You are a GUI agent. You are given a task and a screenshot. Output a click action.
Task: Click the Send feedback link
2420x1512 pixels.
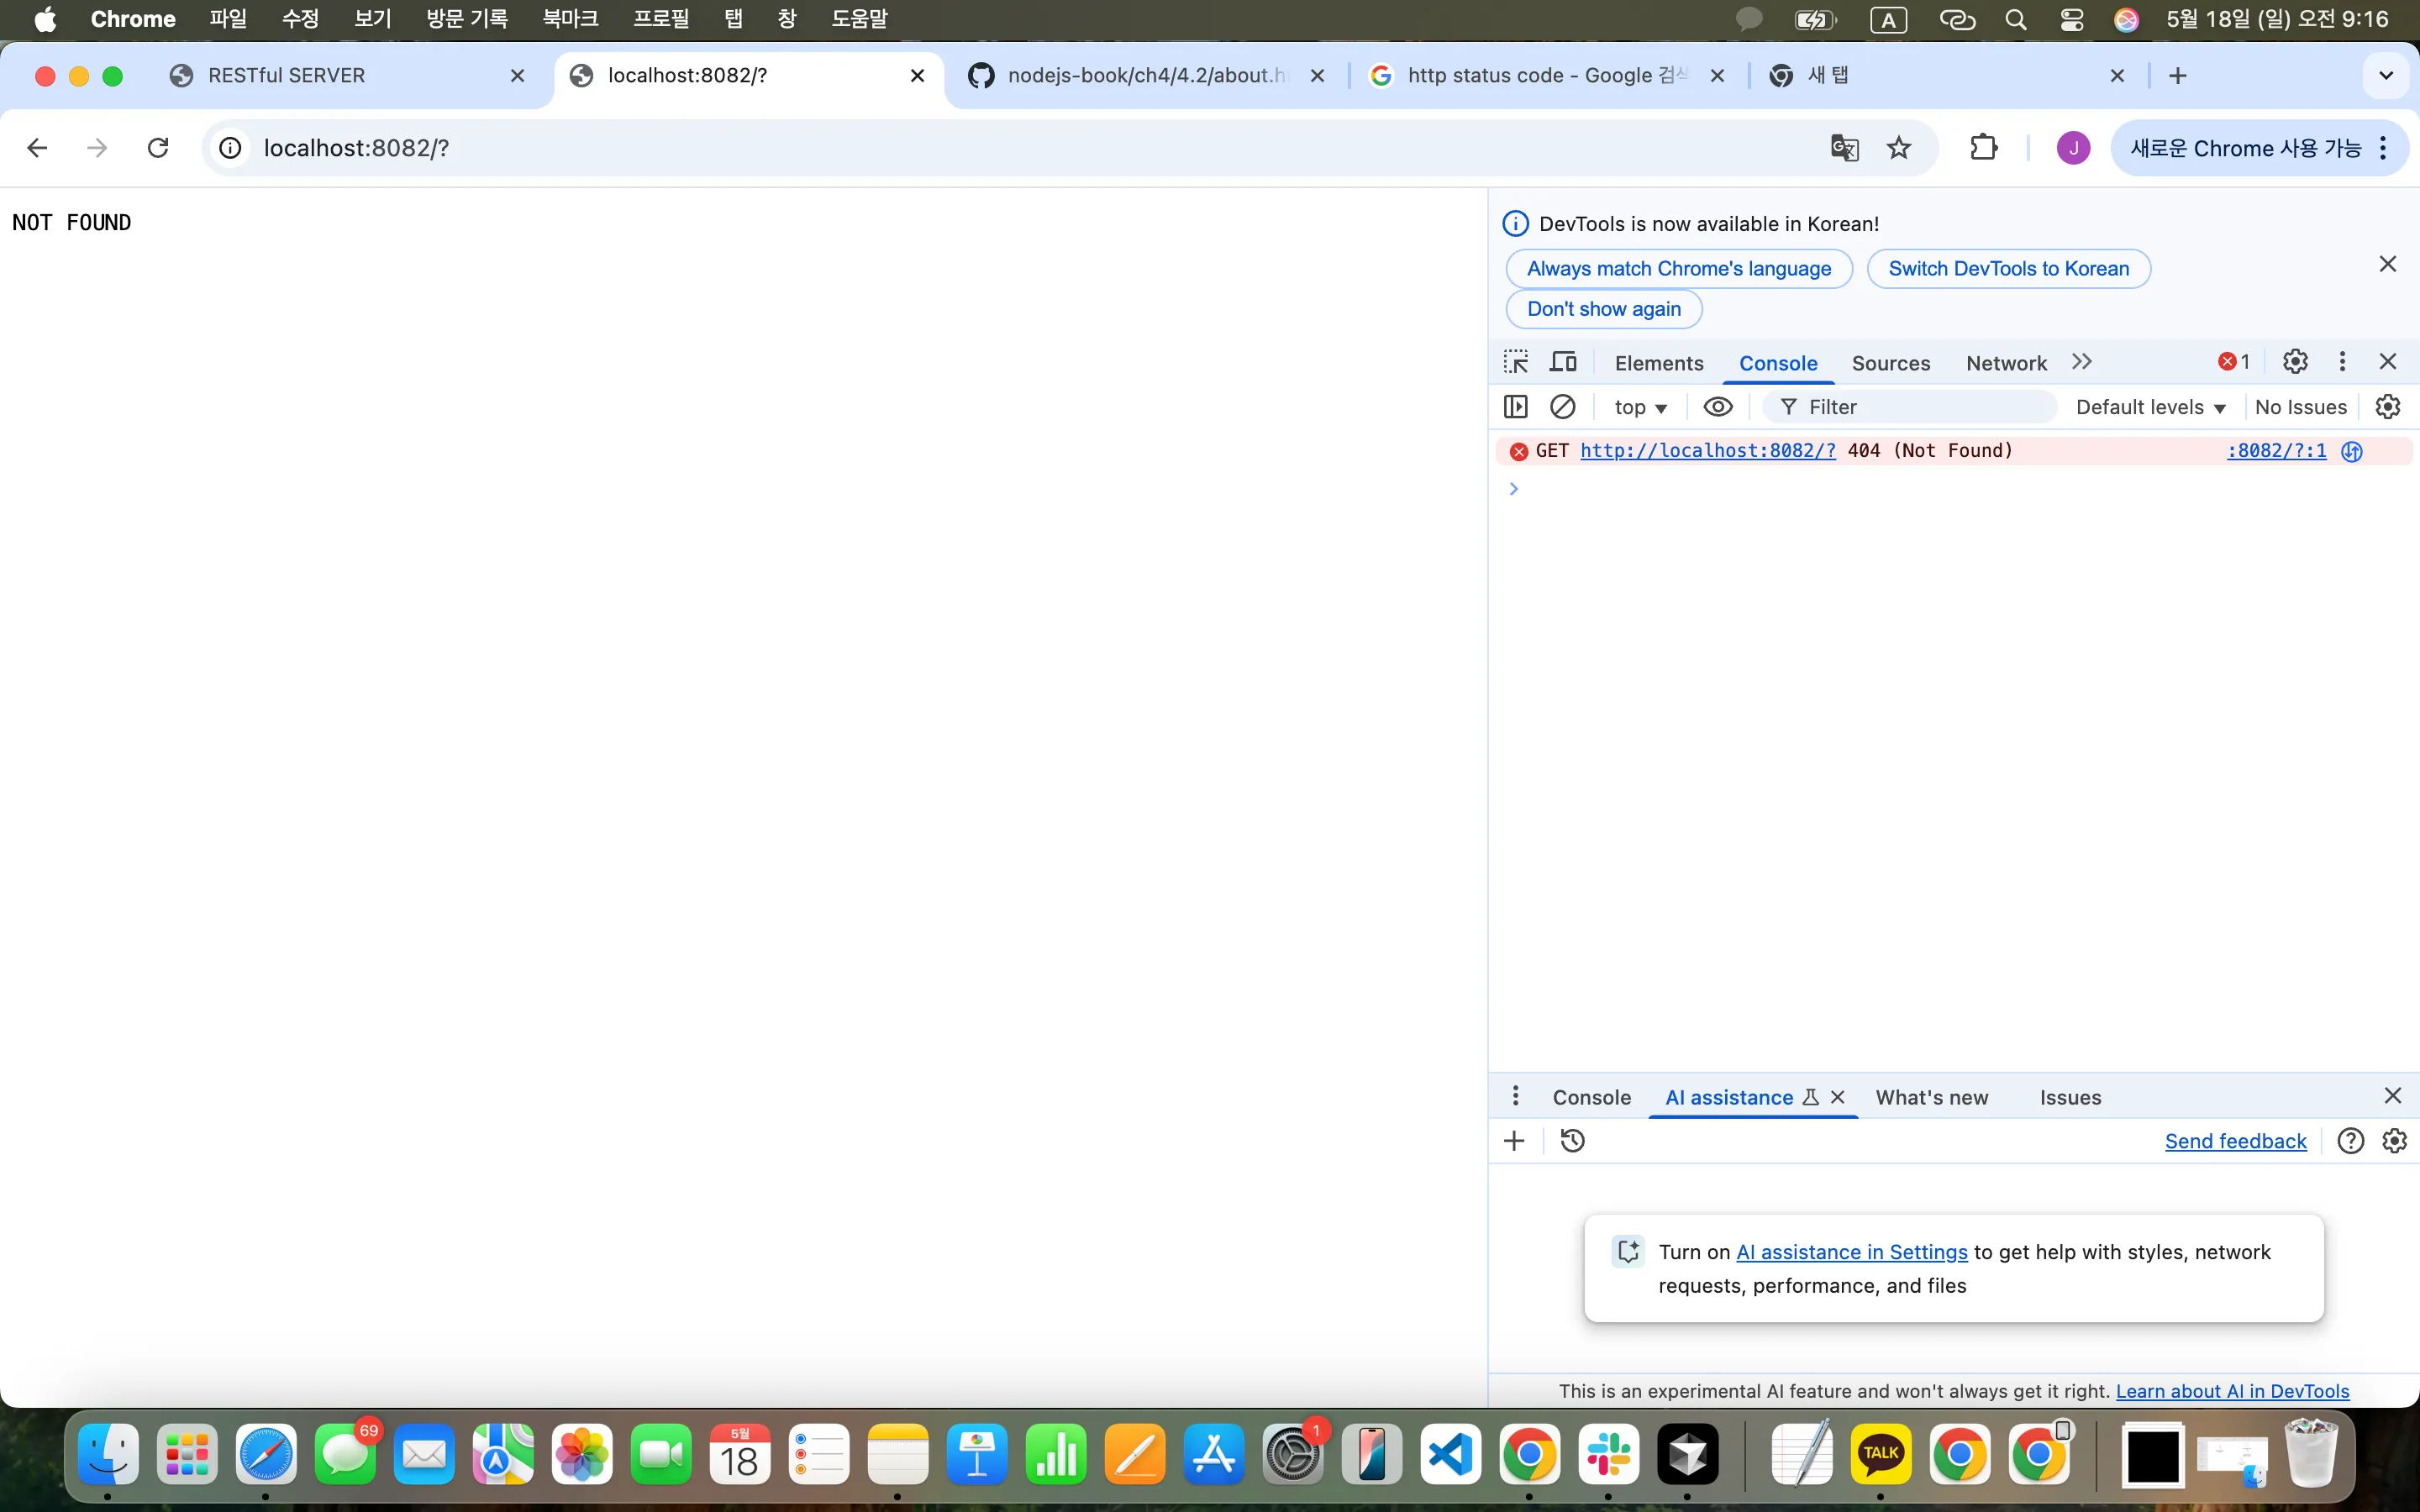pyautogui.click(x=2235, y=1141)
